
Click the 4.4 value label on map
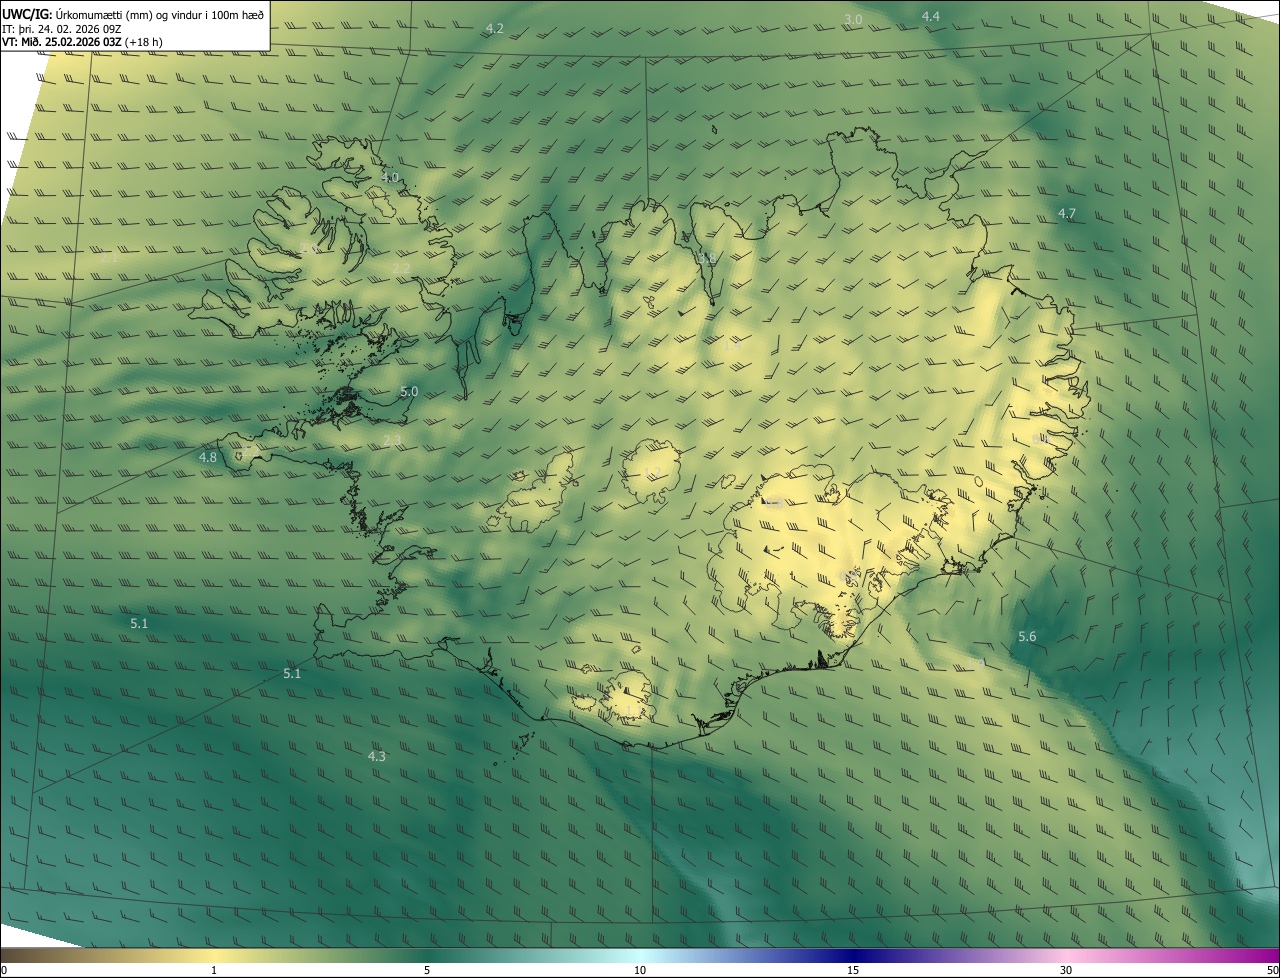931,16
